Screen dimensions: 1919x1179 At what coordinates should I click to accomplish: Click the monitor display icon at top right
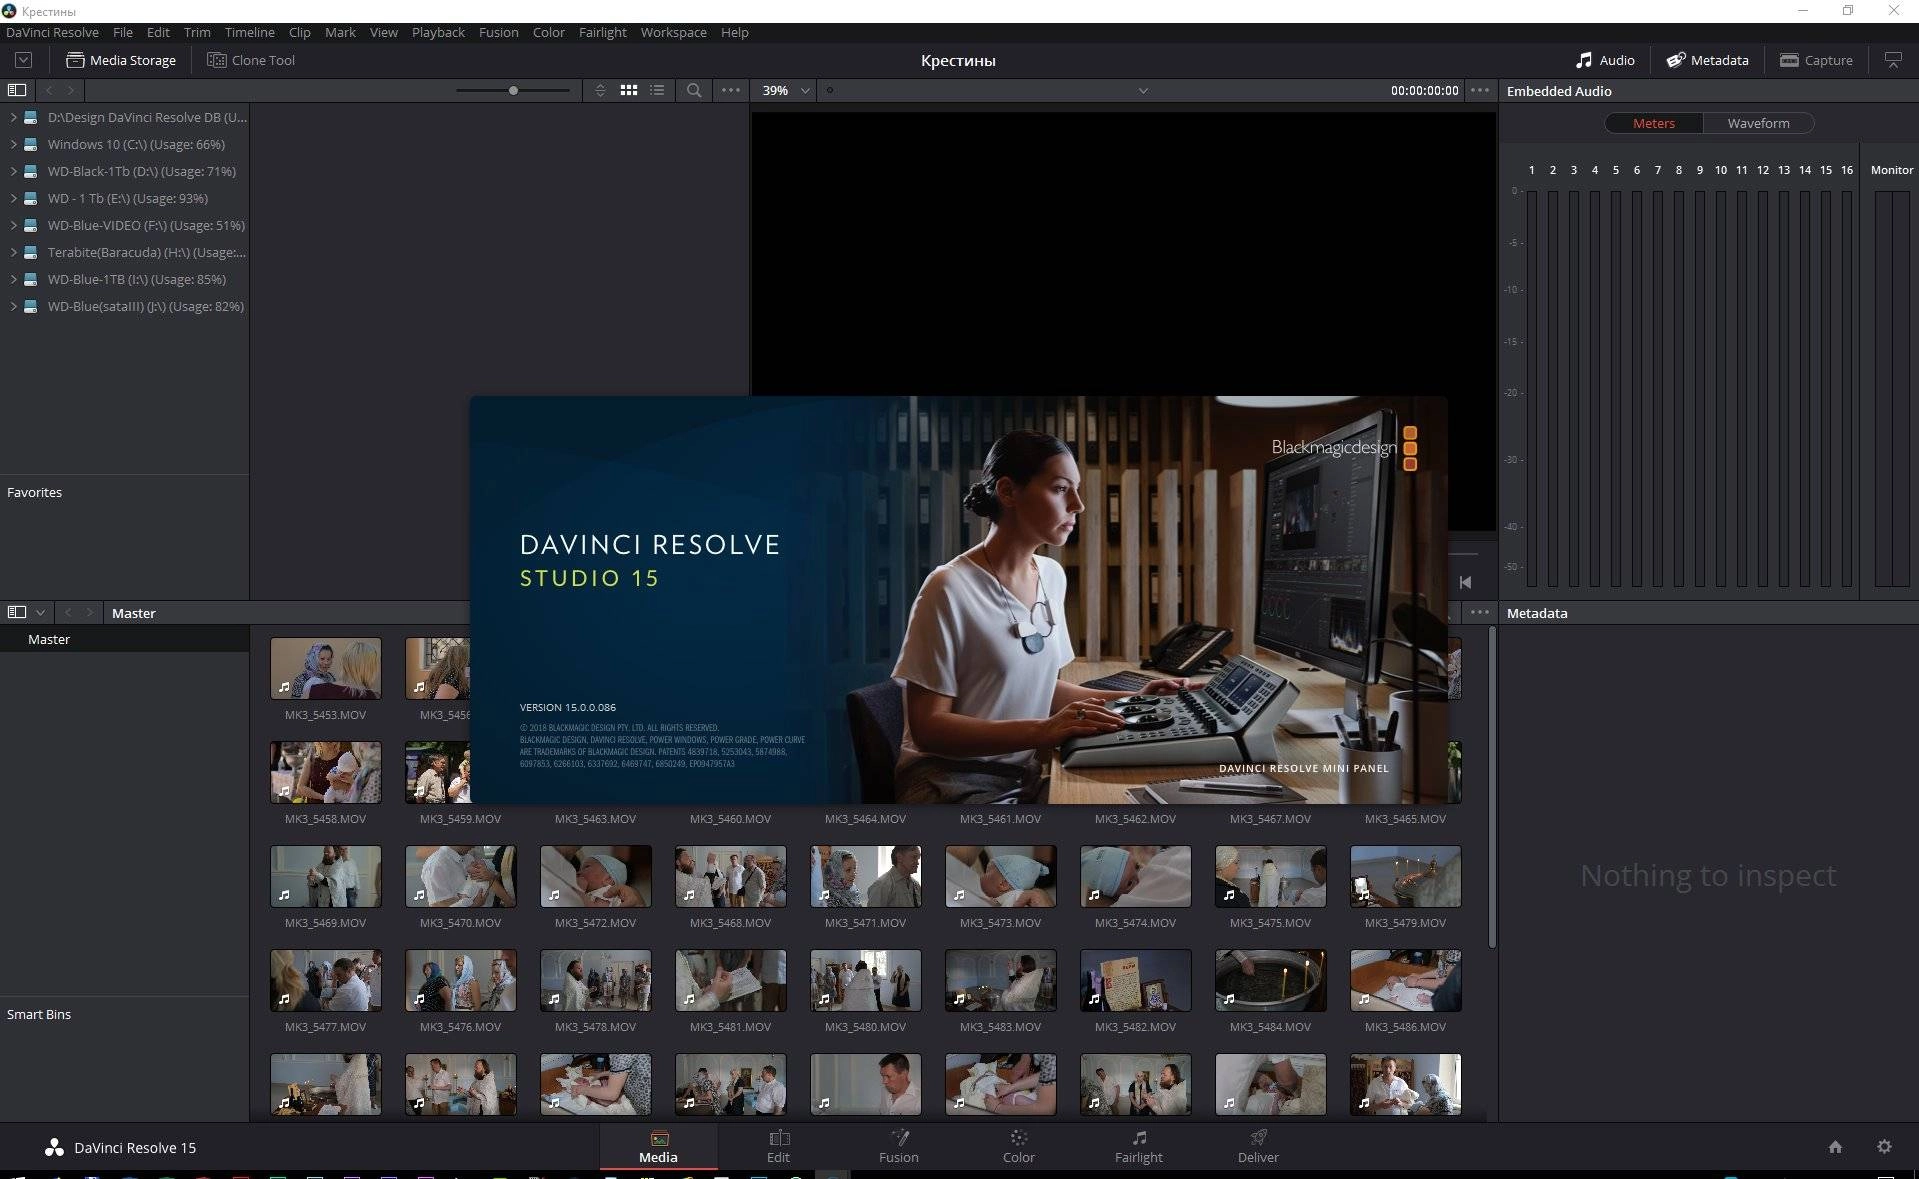click(x=1893, y=60)
